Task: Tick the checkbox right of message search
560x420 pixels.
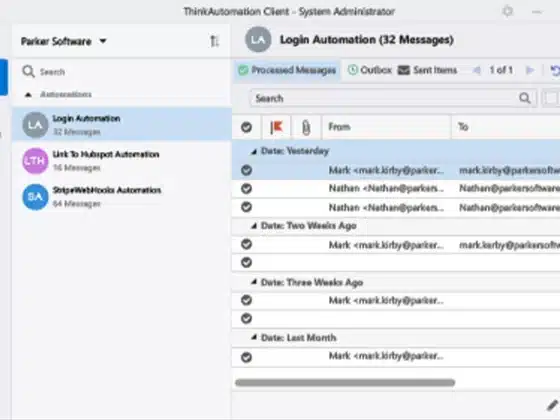Action: click(x=551, y=98)
